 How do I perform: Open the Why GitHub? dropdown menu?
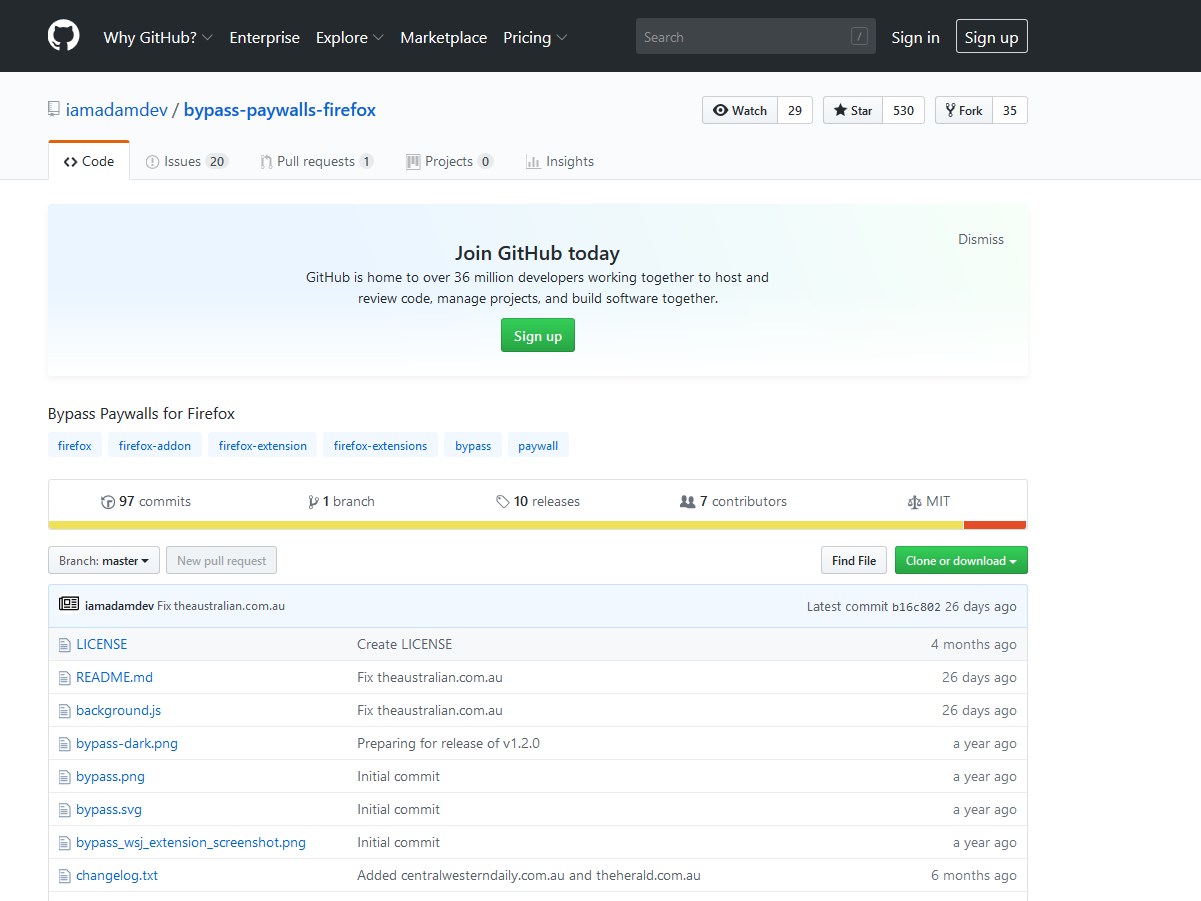coord(158,37)
